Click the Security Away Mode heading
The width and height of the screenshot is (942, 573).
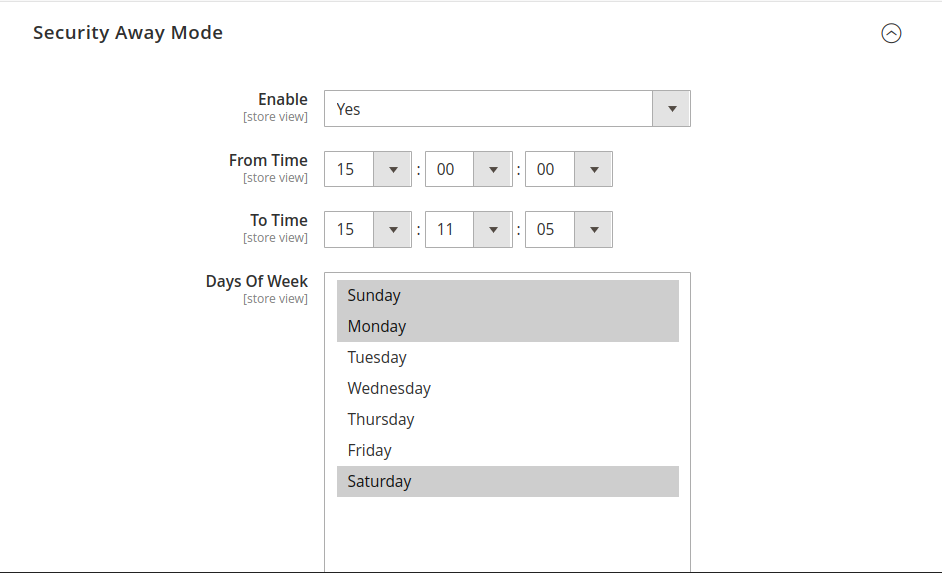click(128, 32)
